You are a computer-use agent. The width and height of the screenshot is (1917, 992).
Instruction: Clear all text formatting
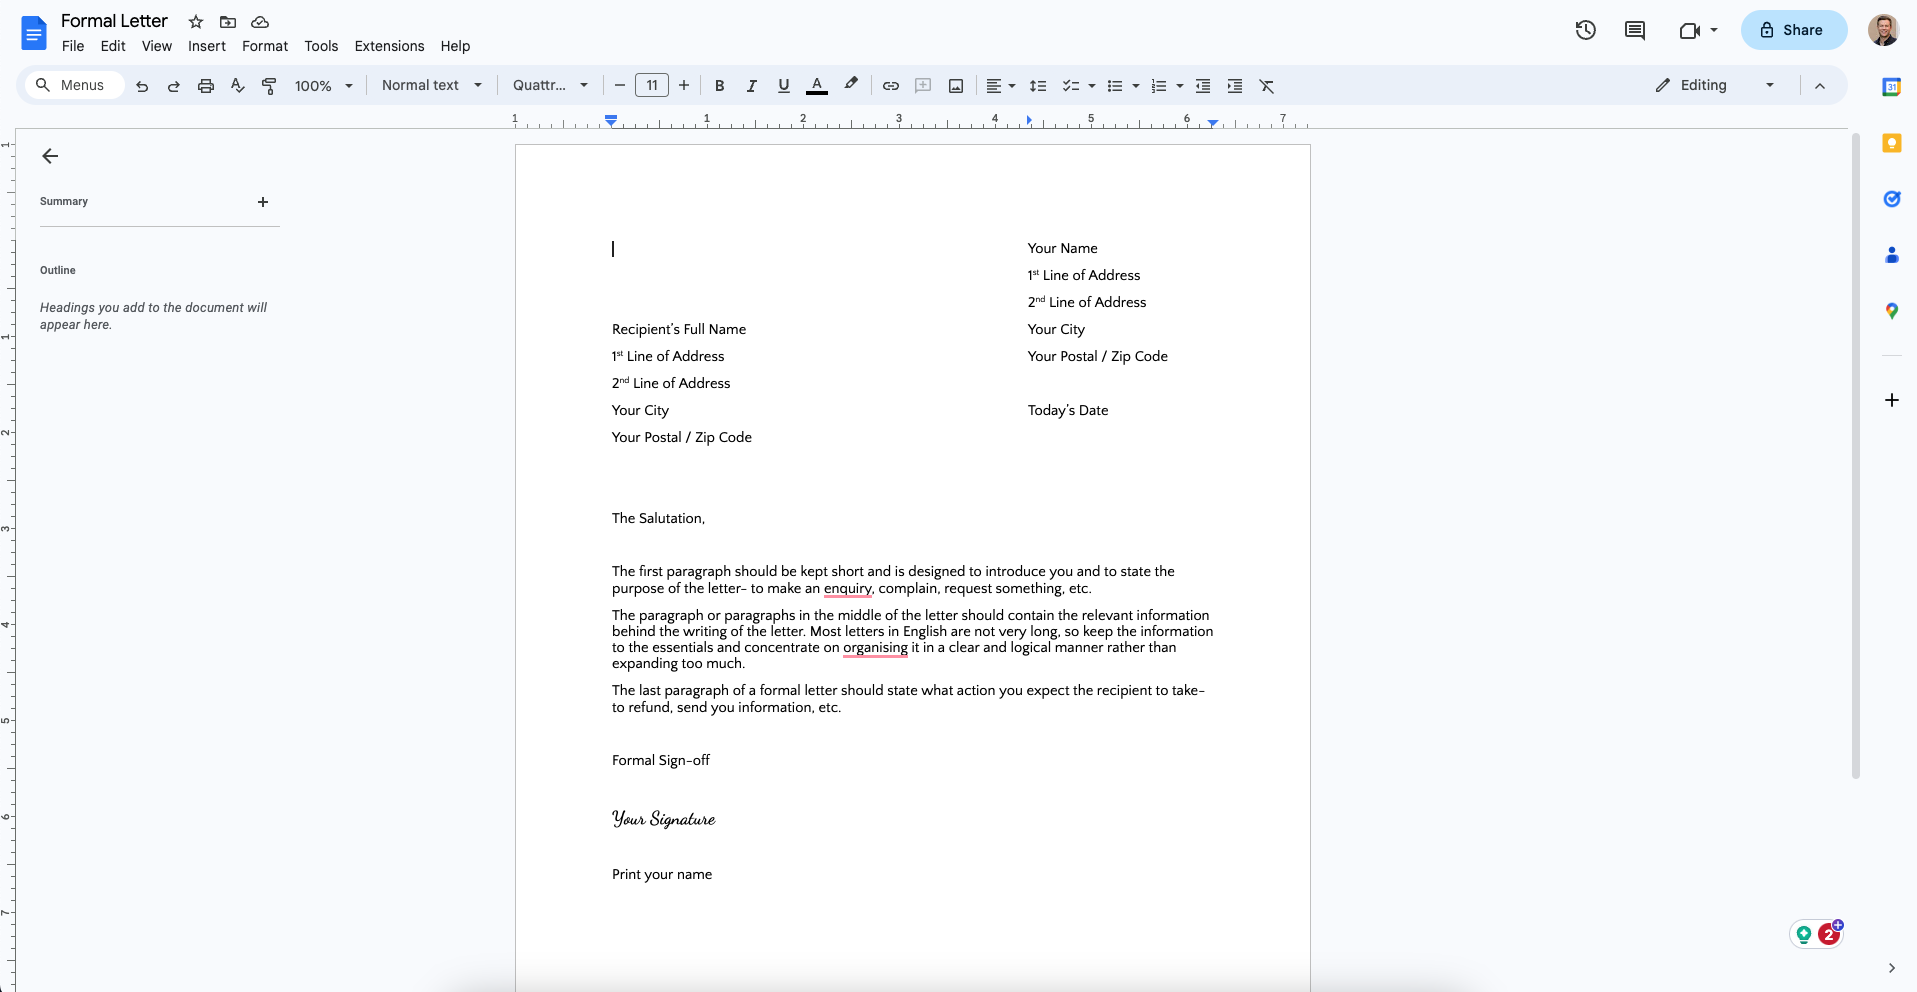pyautogui.click(x=1266, y=86)
